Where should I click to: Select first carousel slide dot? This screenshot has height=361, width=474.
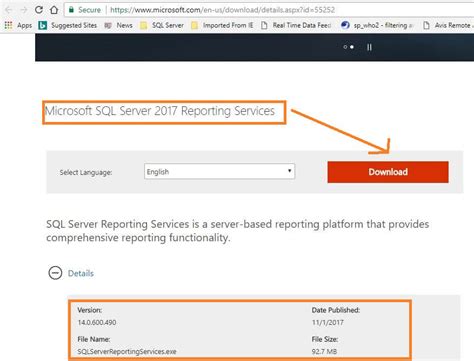pos(345,47)
